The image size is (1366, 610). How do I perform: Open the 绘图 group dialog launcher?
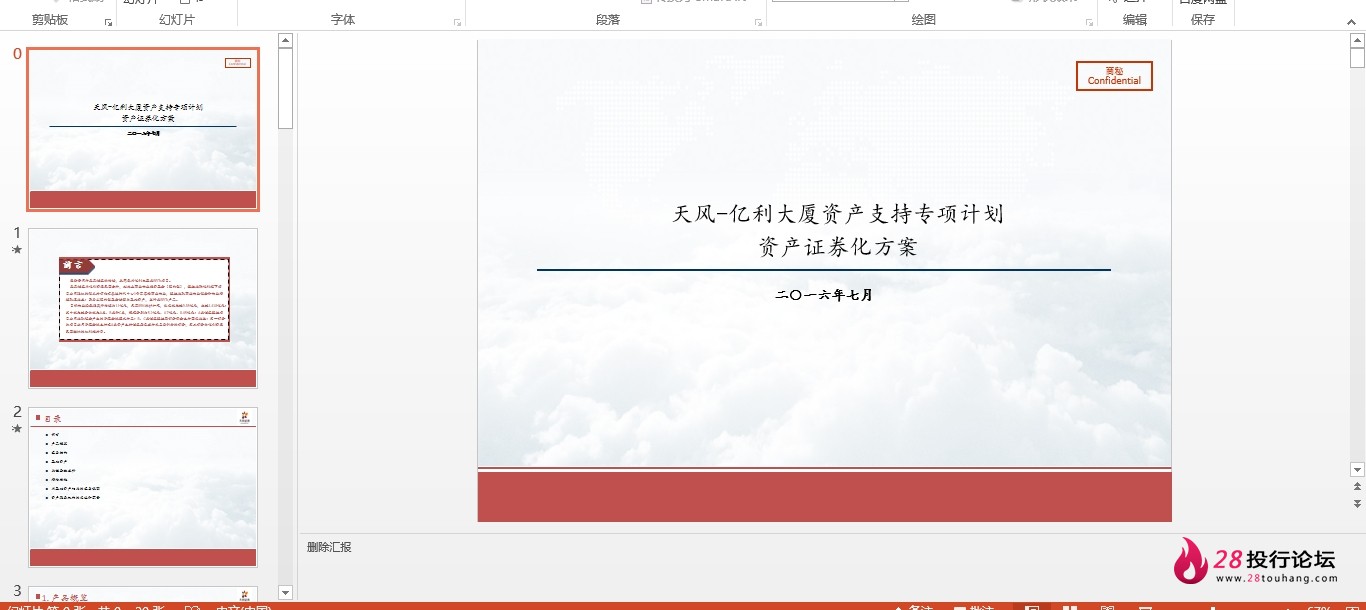pos(1089,22)
